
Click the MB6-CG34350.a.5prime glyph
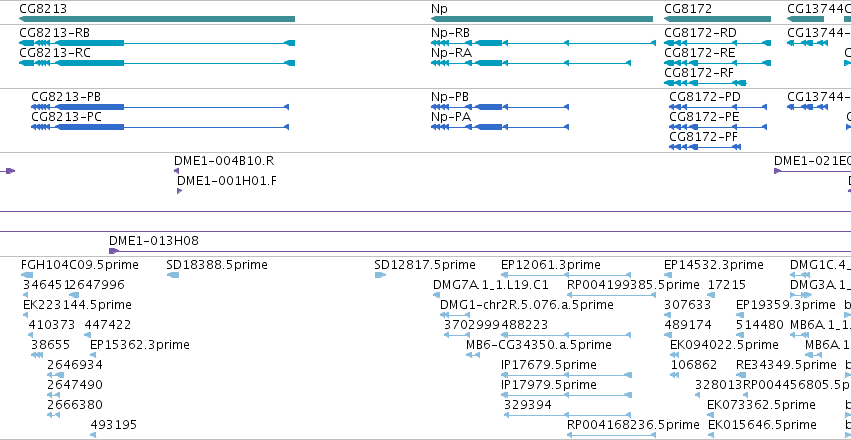tap(473, 355)
